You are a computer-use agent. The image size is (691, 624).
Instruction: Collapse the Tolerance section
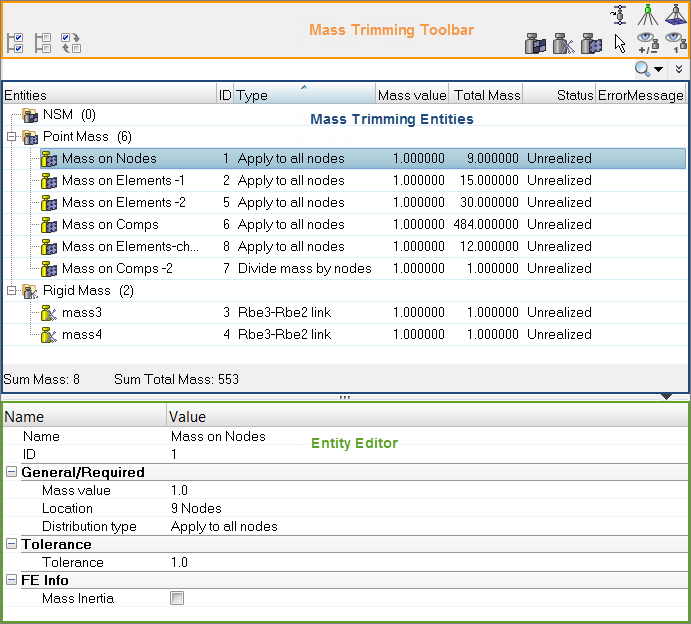tap(11, 544)
